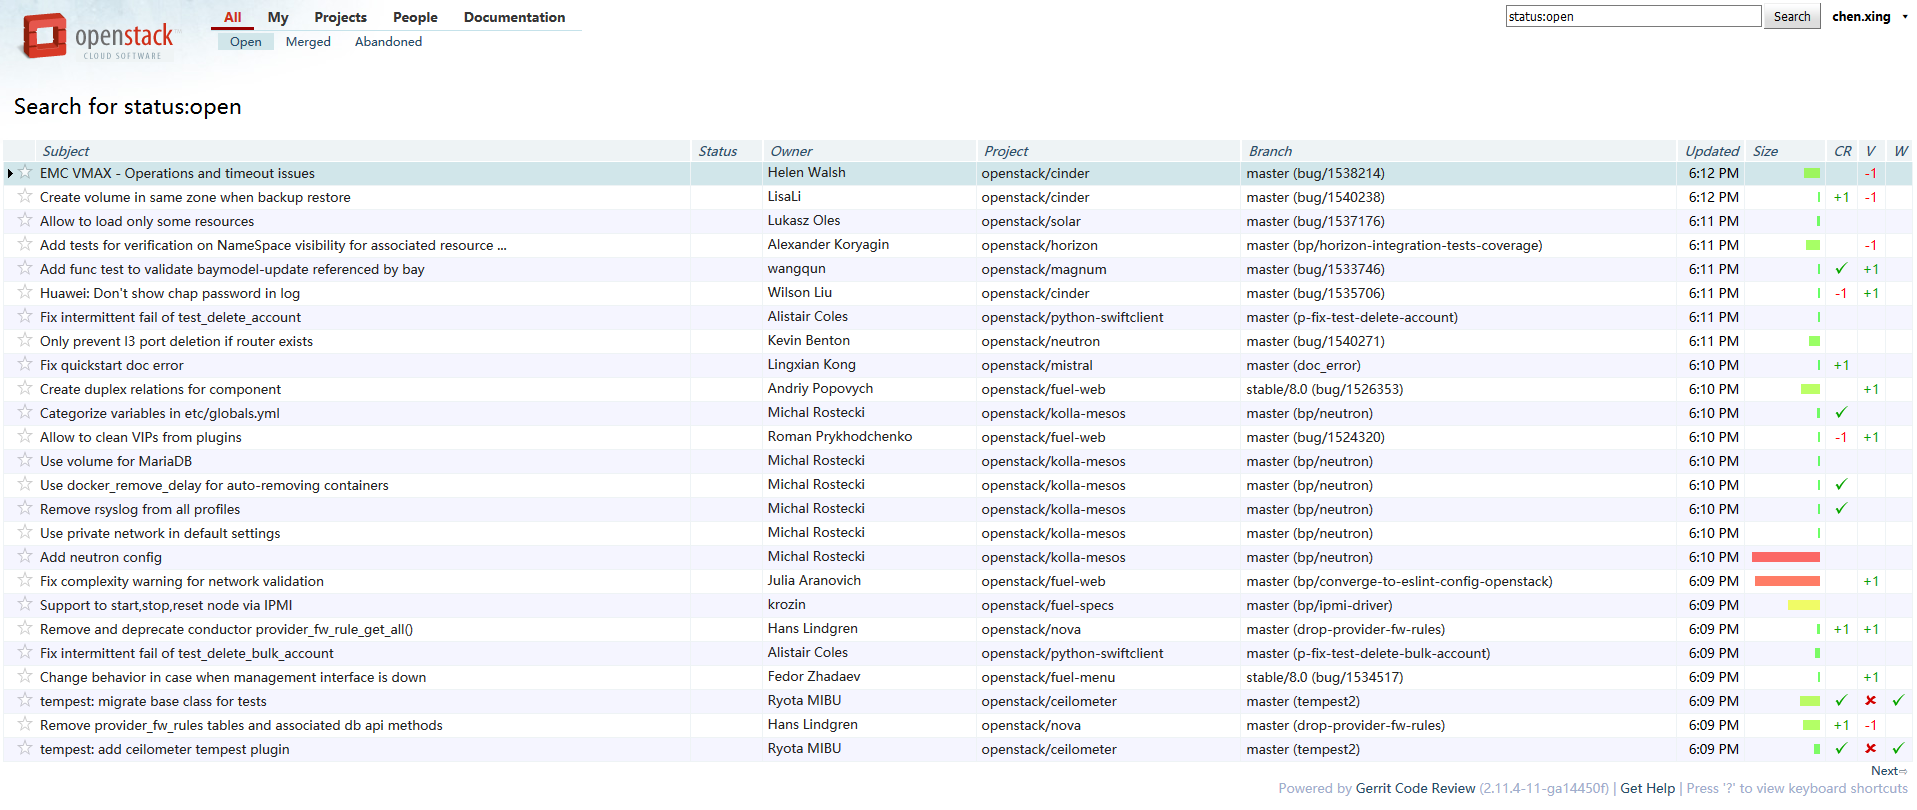Image resolution: width=1917 pixels, height=810 pixels.
Task: Open 'Fix complexity warning for network validation'
Action: (x=182, y=581)
